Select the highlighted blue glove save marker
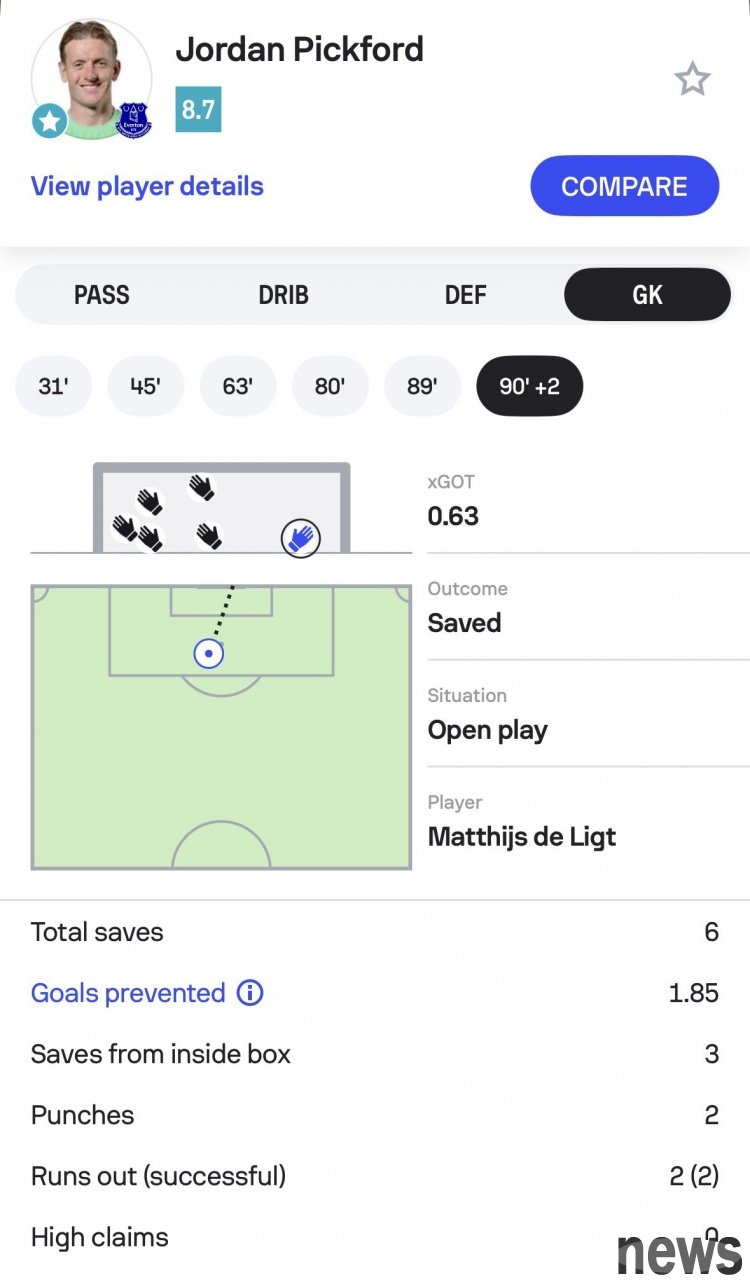The image size is (750, 1280). 300,538
